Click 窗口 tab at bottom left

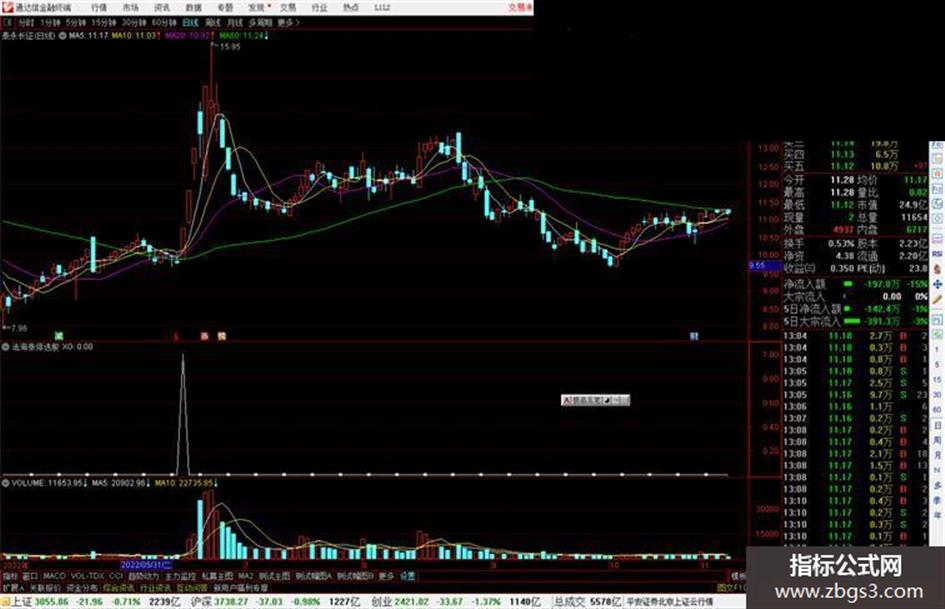coord(30,576)
